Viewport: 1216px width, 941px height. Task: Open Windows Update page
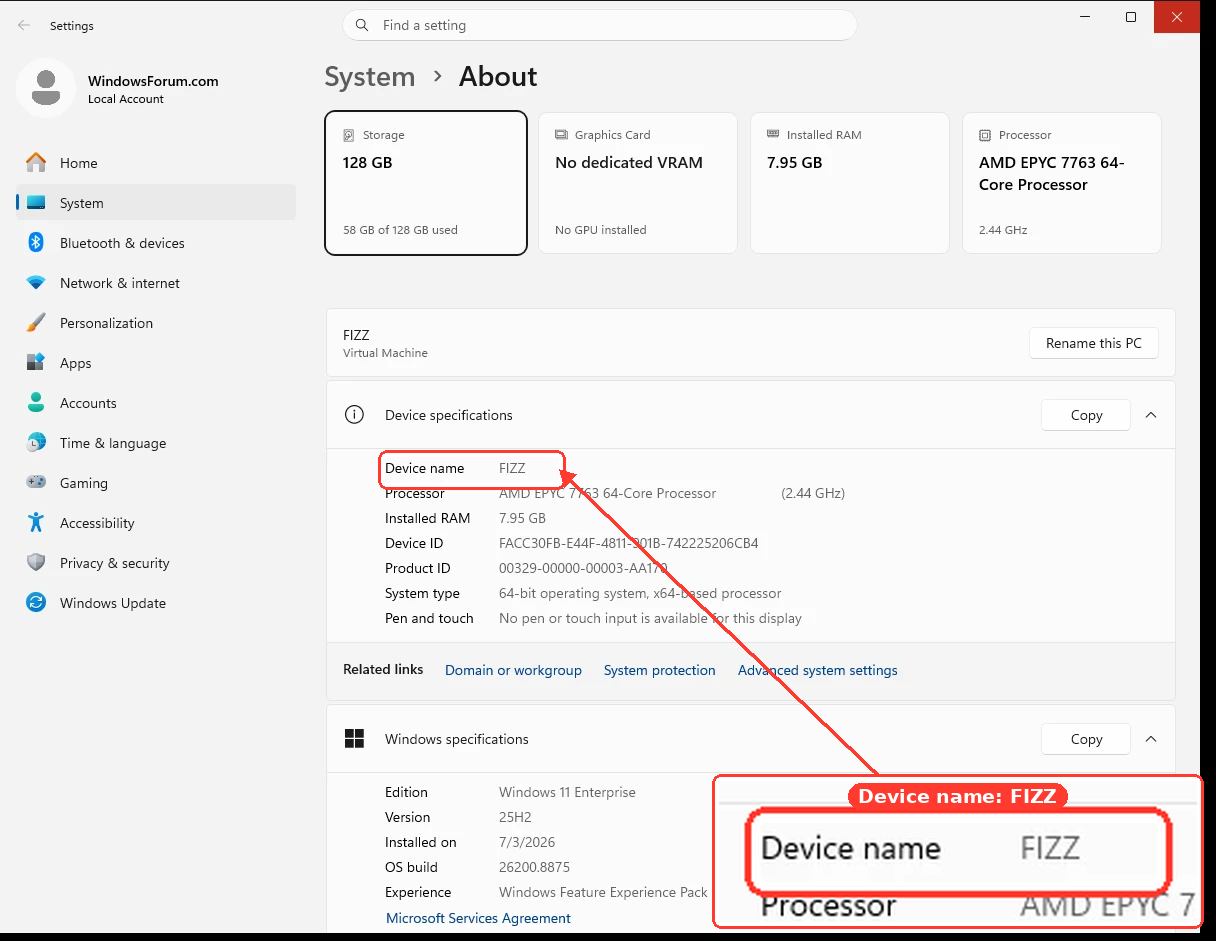point(156,603)
